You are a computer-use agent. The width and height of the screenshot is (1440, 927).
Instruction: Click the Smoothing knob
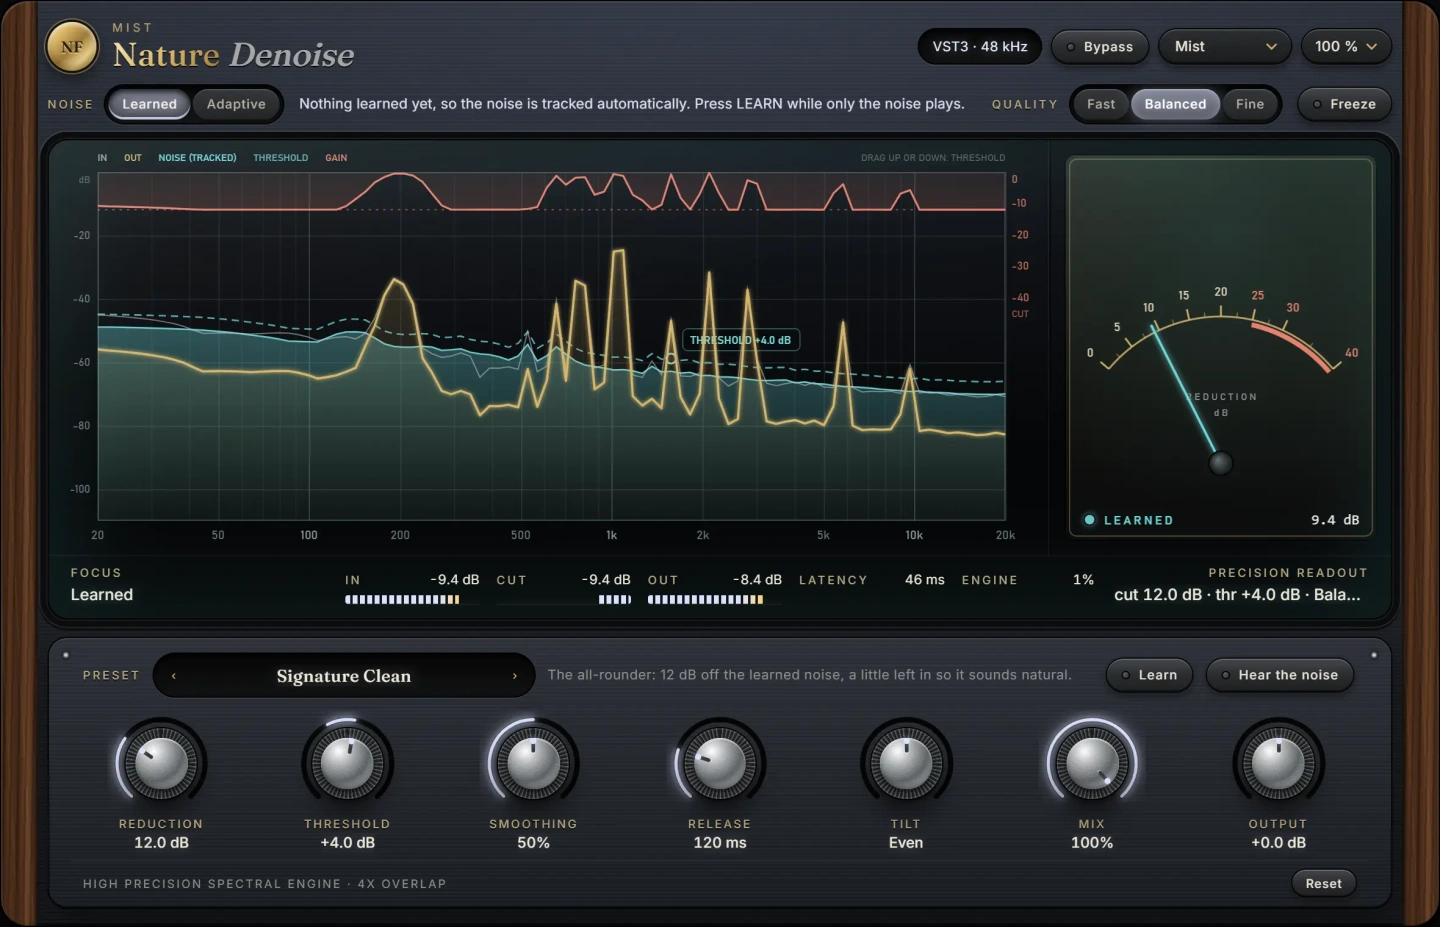tap(533, 764)
